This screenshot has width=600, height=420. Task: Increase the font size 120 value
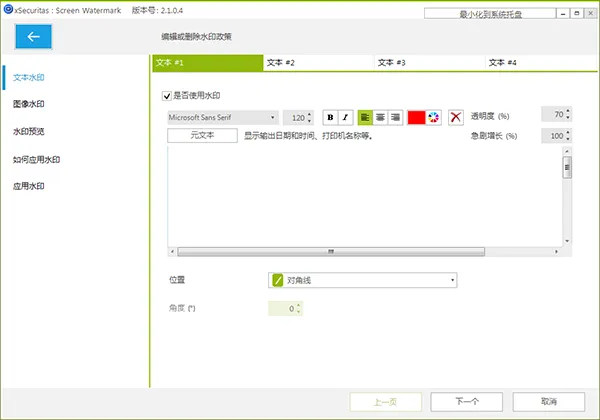[x=309, y=114]
